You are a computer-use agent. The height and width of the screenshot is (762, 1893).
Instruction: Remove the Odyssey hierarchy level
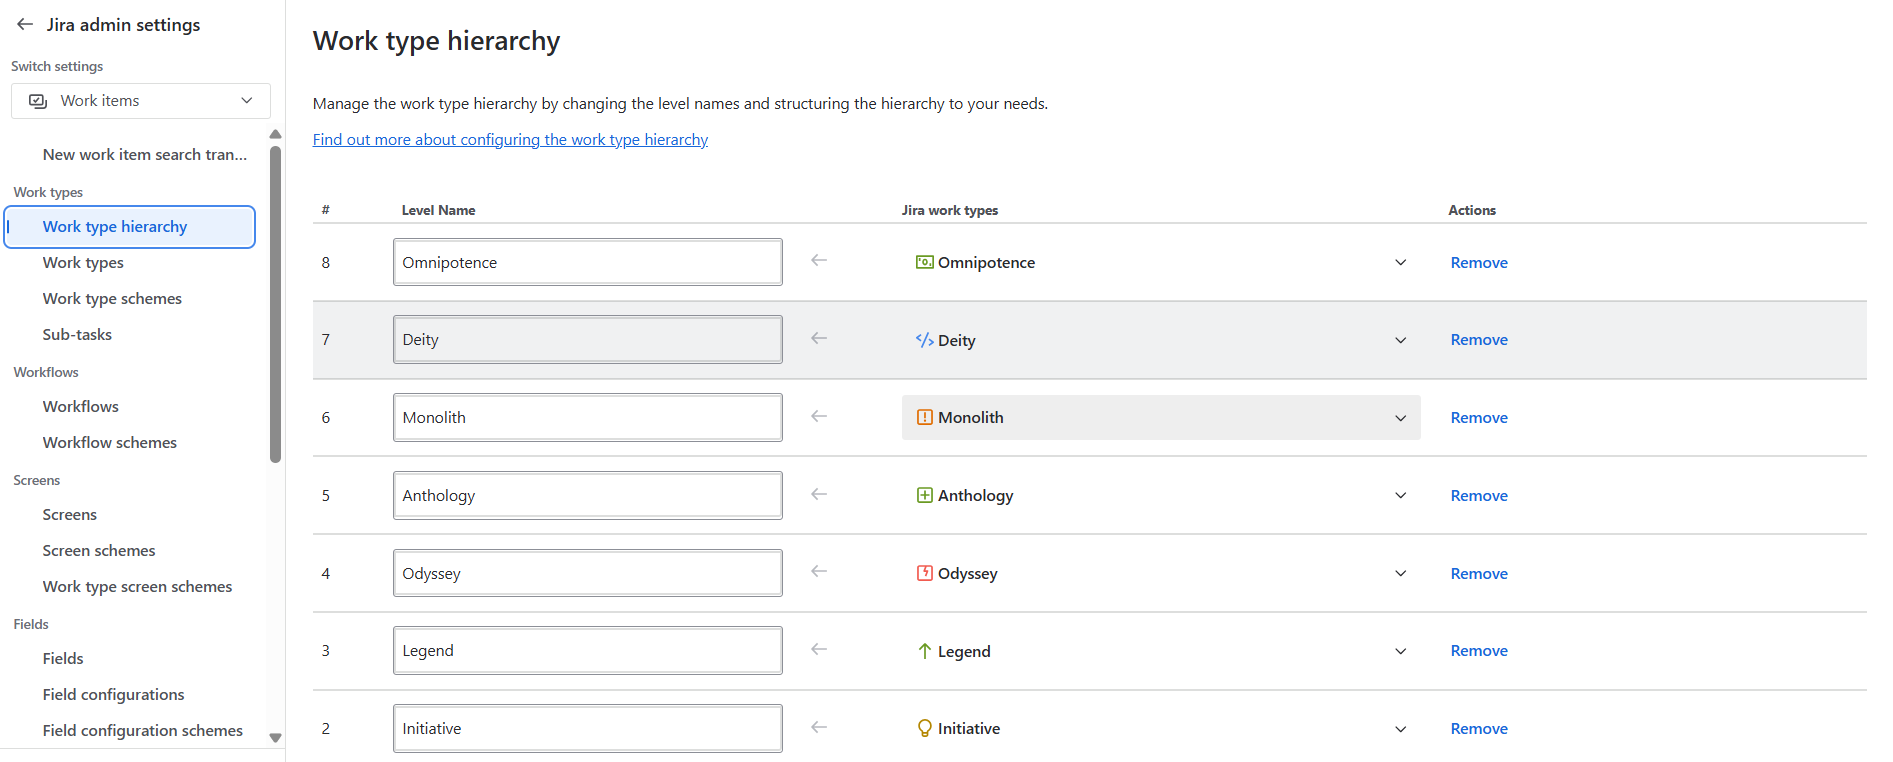point(1479,574)
